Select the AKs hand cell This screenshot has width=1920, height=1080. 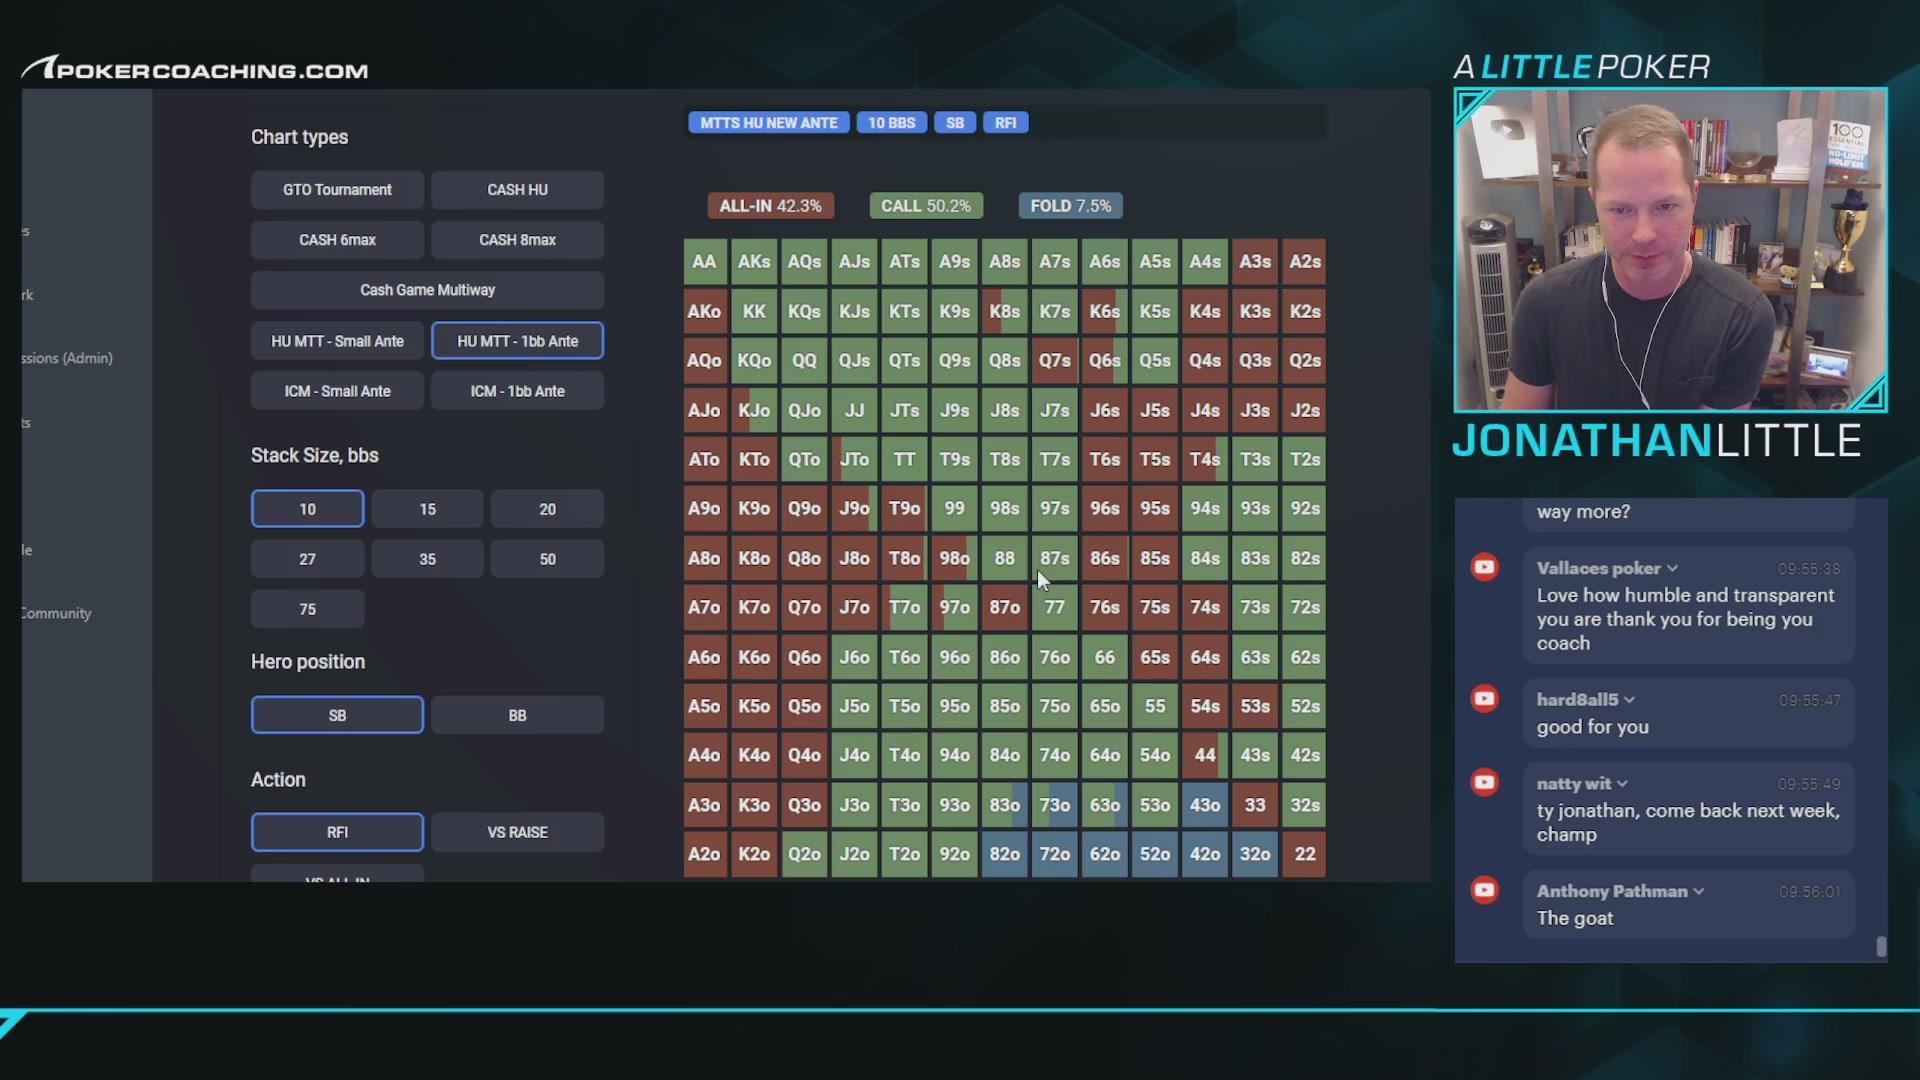[754, 261]
